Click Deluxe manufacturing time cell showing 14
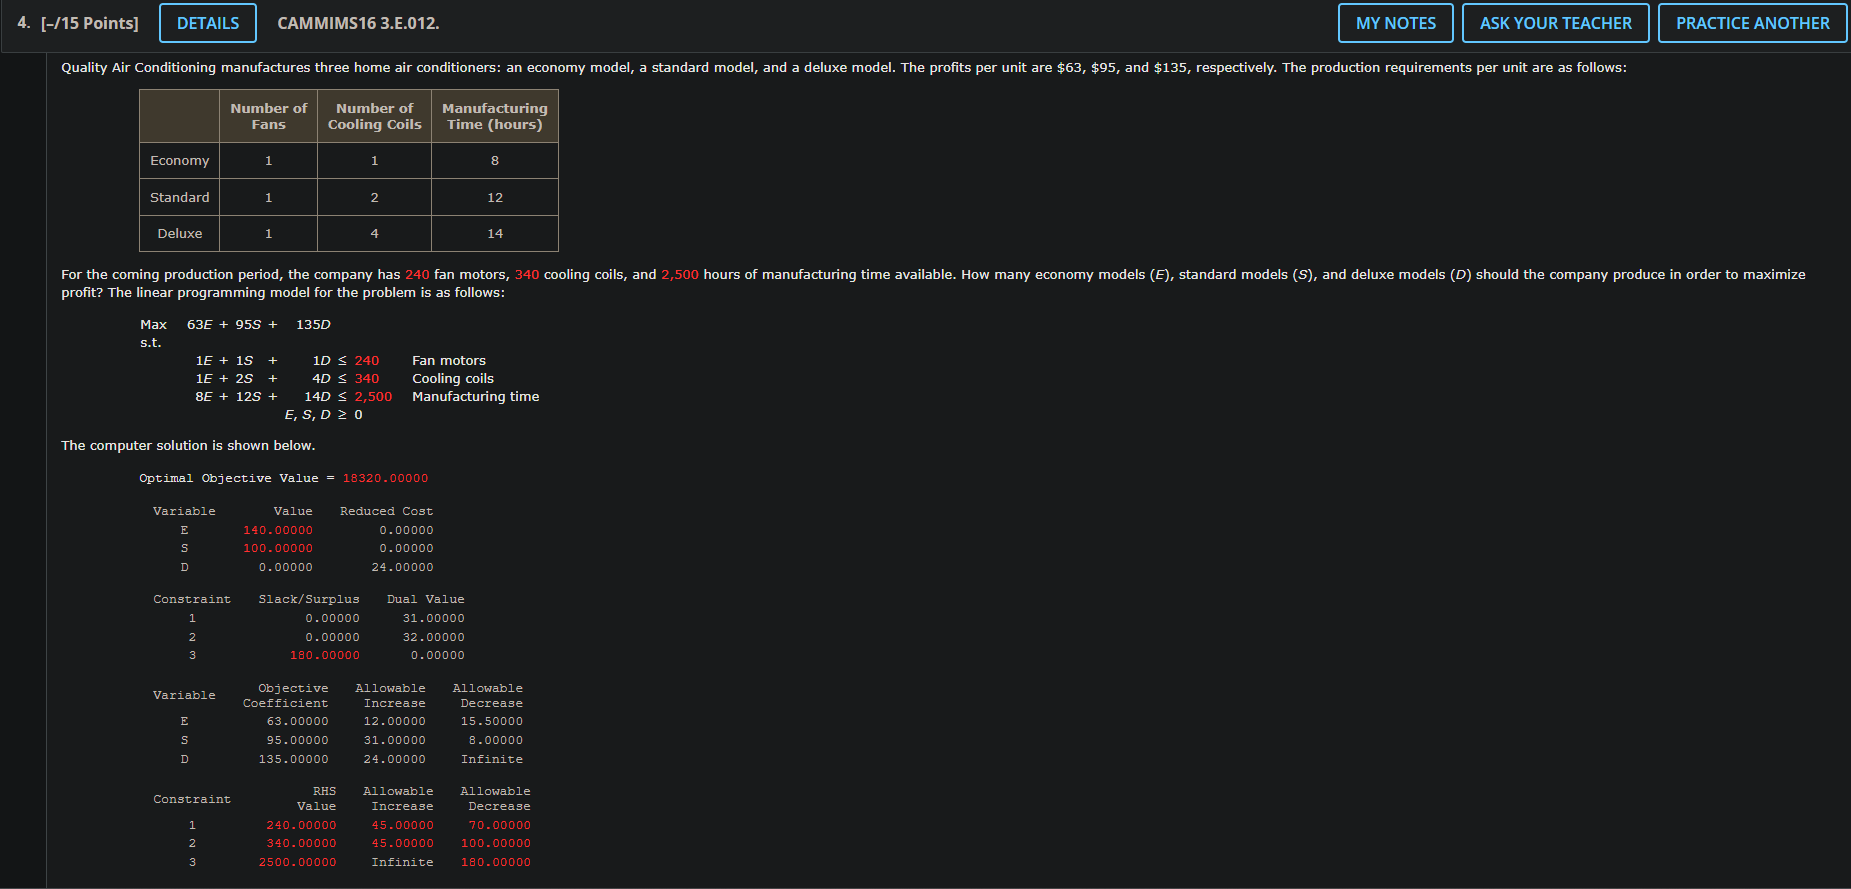 pyautogui.click(x=494, y=233)
